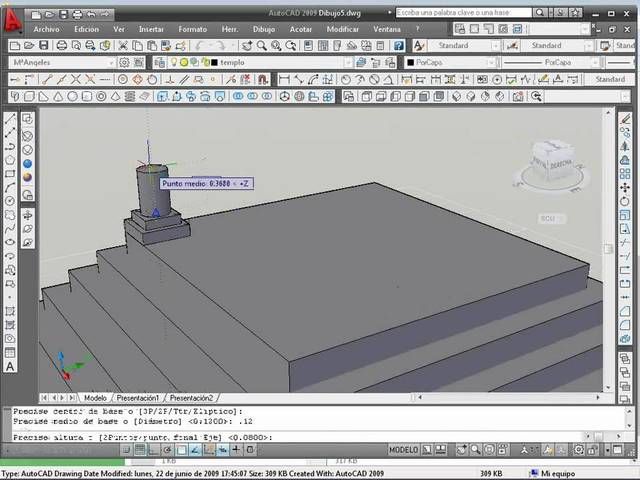The image size is (640, 480).
Task: Toggle Object Snap in status bar
Action: coord(182,450)
